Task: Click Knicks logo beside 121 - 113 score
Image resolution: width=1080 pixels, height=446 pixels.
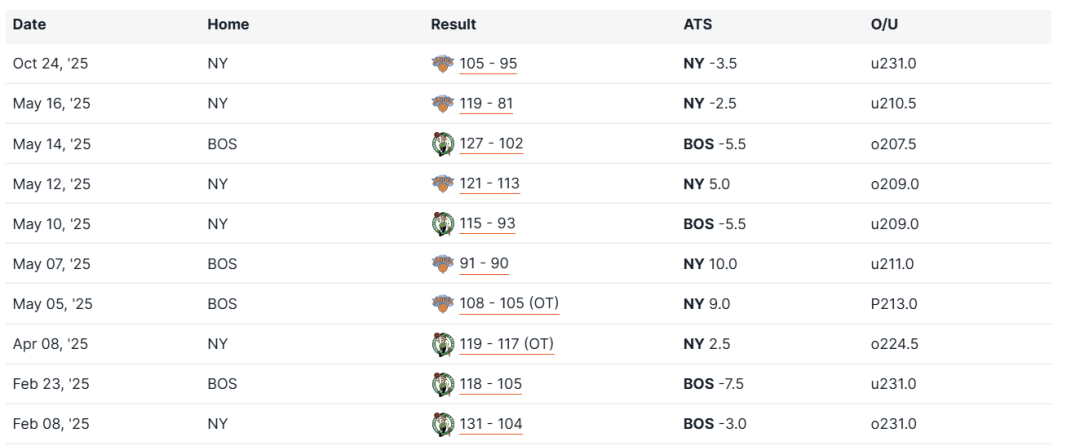Action: click(442, 184)
